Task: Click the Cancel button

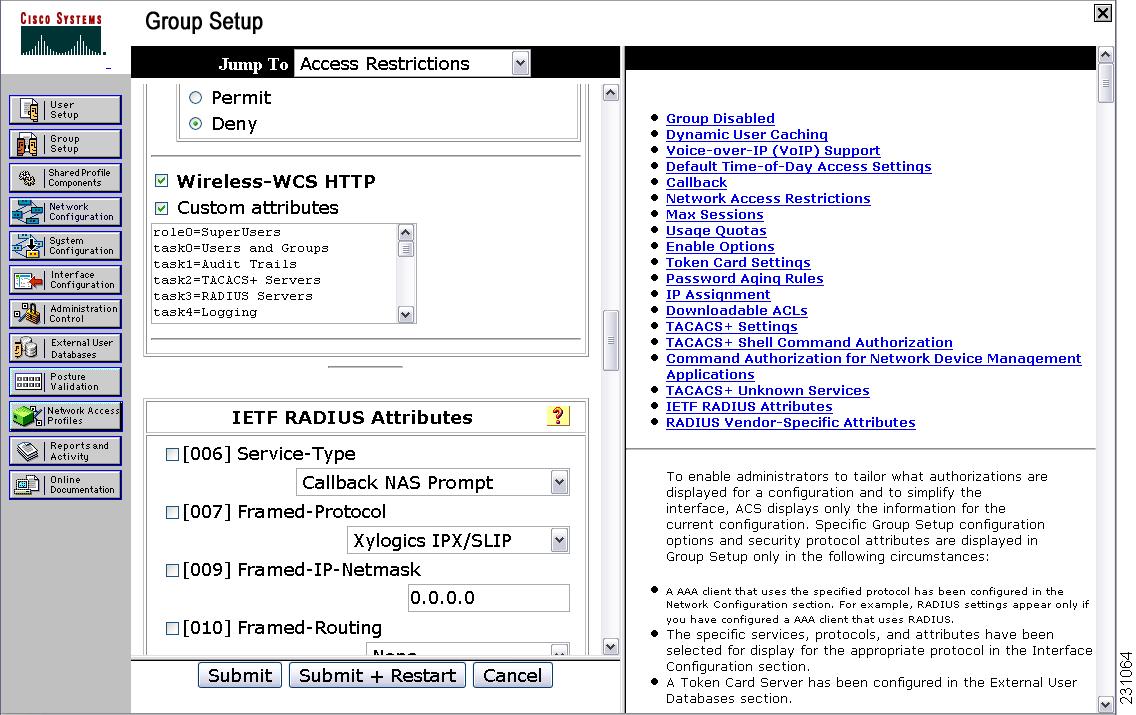Action: (512, 675)
